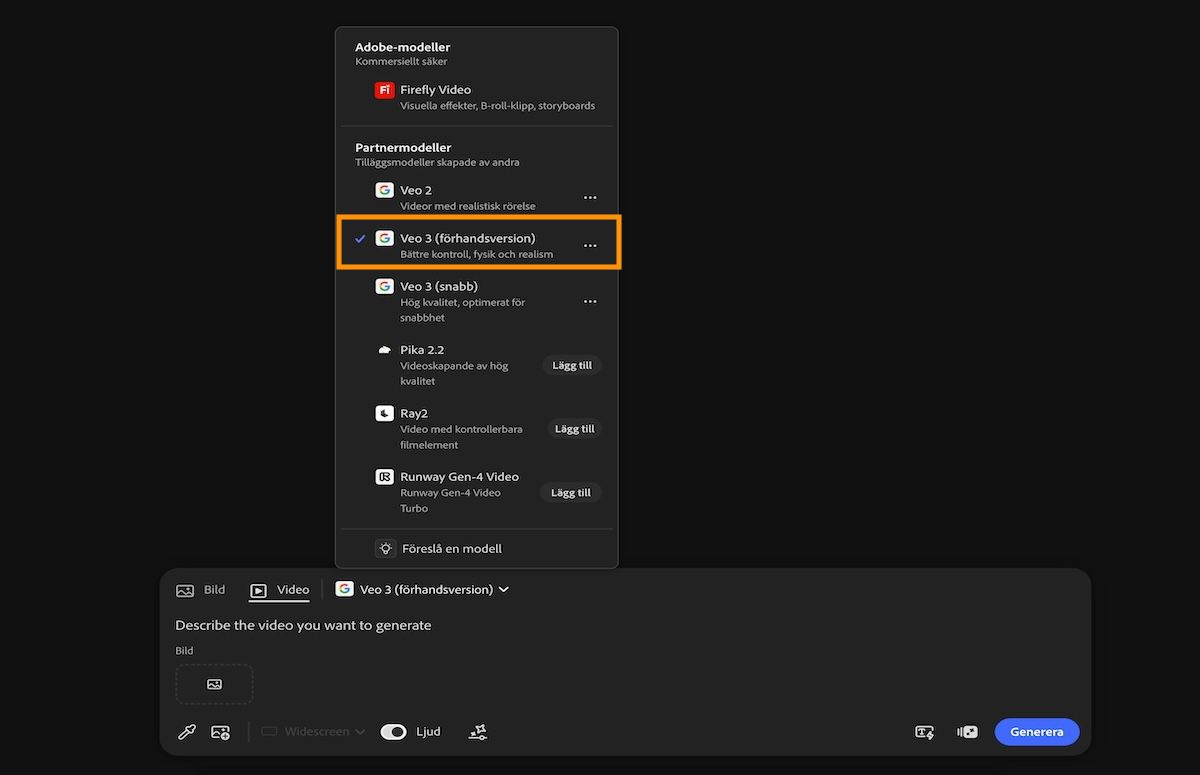Pick the Veo 3 (snabb) model
1200x775 pixels.
tap(477, 301)
